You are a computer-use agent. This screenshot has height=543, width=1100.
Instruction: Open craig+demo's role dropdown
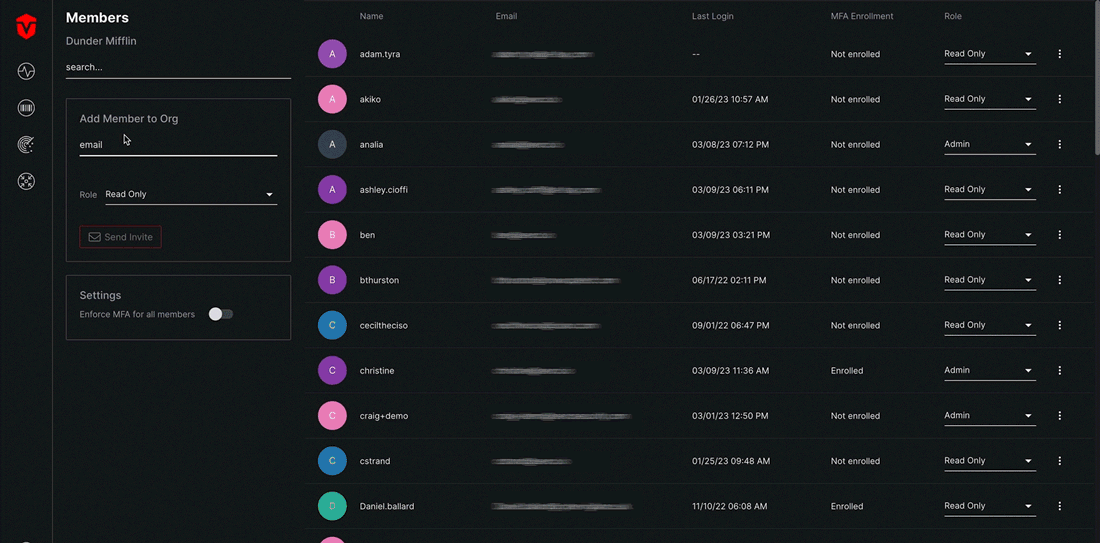coord(990,416)
